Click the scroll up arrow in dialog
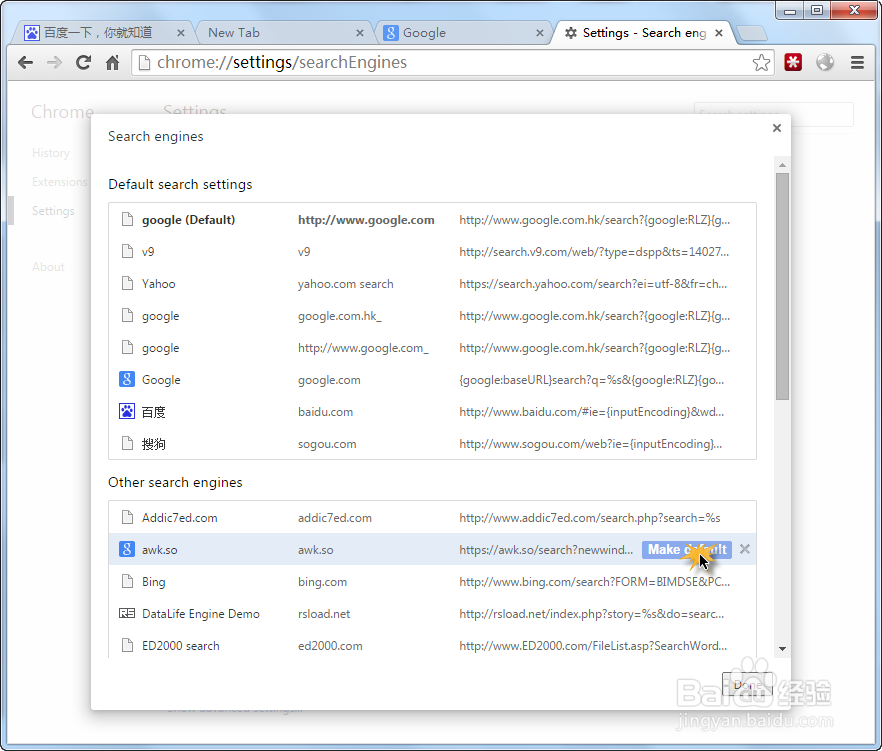The width and height of the screenshot is (882, 751). click(782, 165)
